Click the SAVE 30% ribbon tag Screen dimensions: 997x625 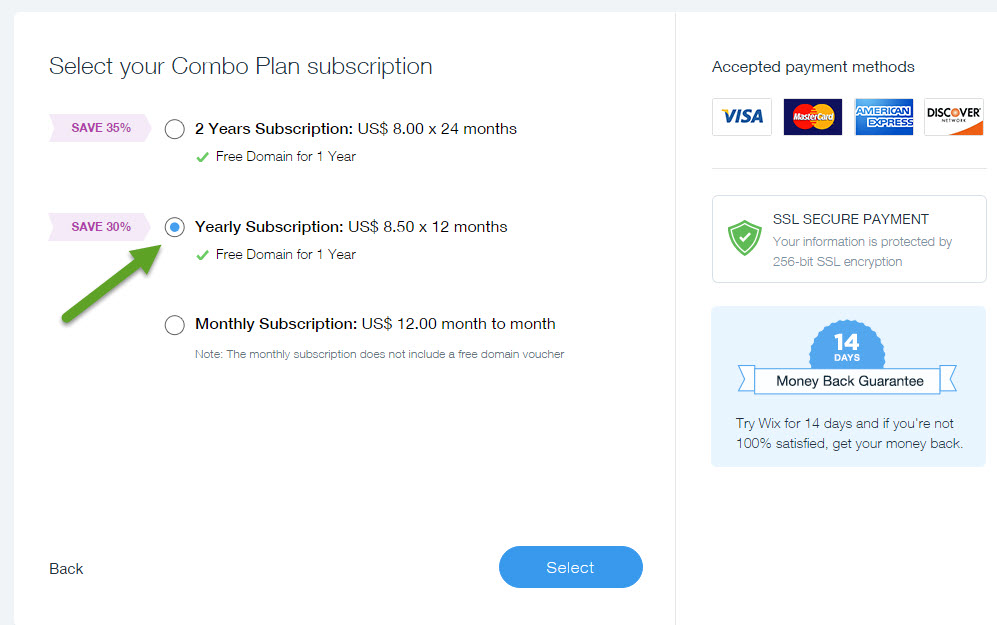100,227
